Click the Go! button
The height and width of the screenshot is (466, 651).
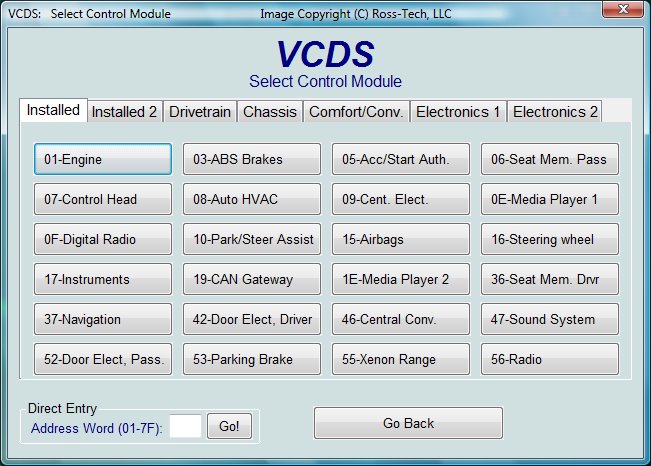coord(229,426)
